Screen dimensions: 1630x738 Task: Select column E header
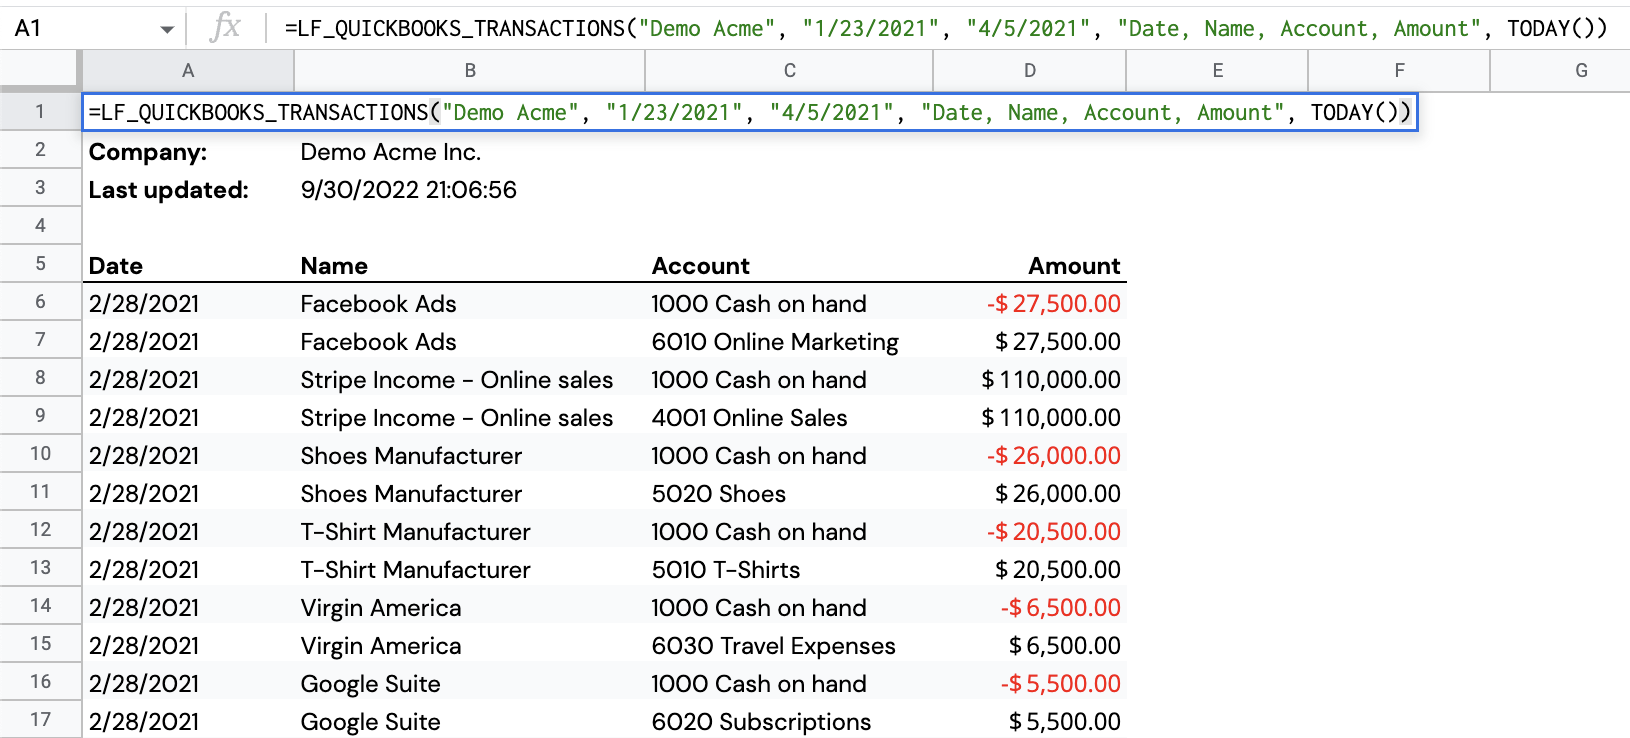(x=1217, y=71)
